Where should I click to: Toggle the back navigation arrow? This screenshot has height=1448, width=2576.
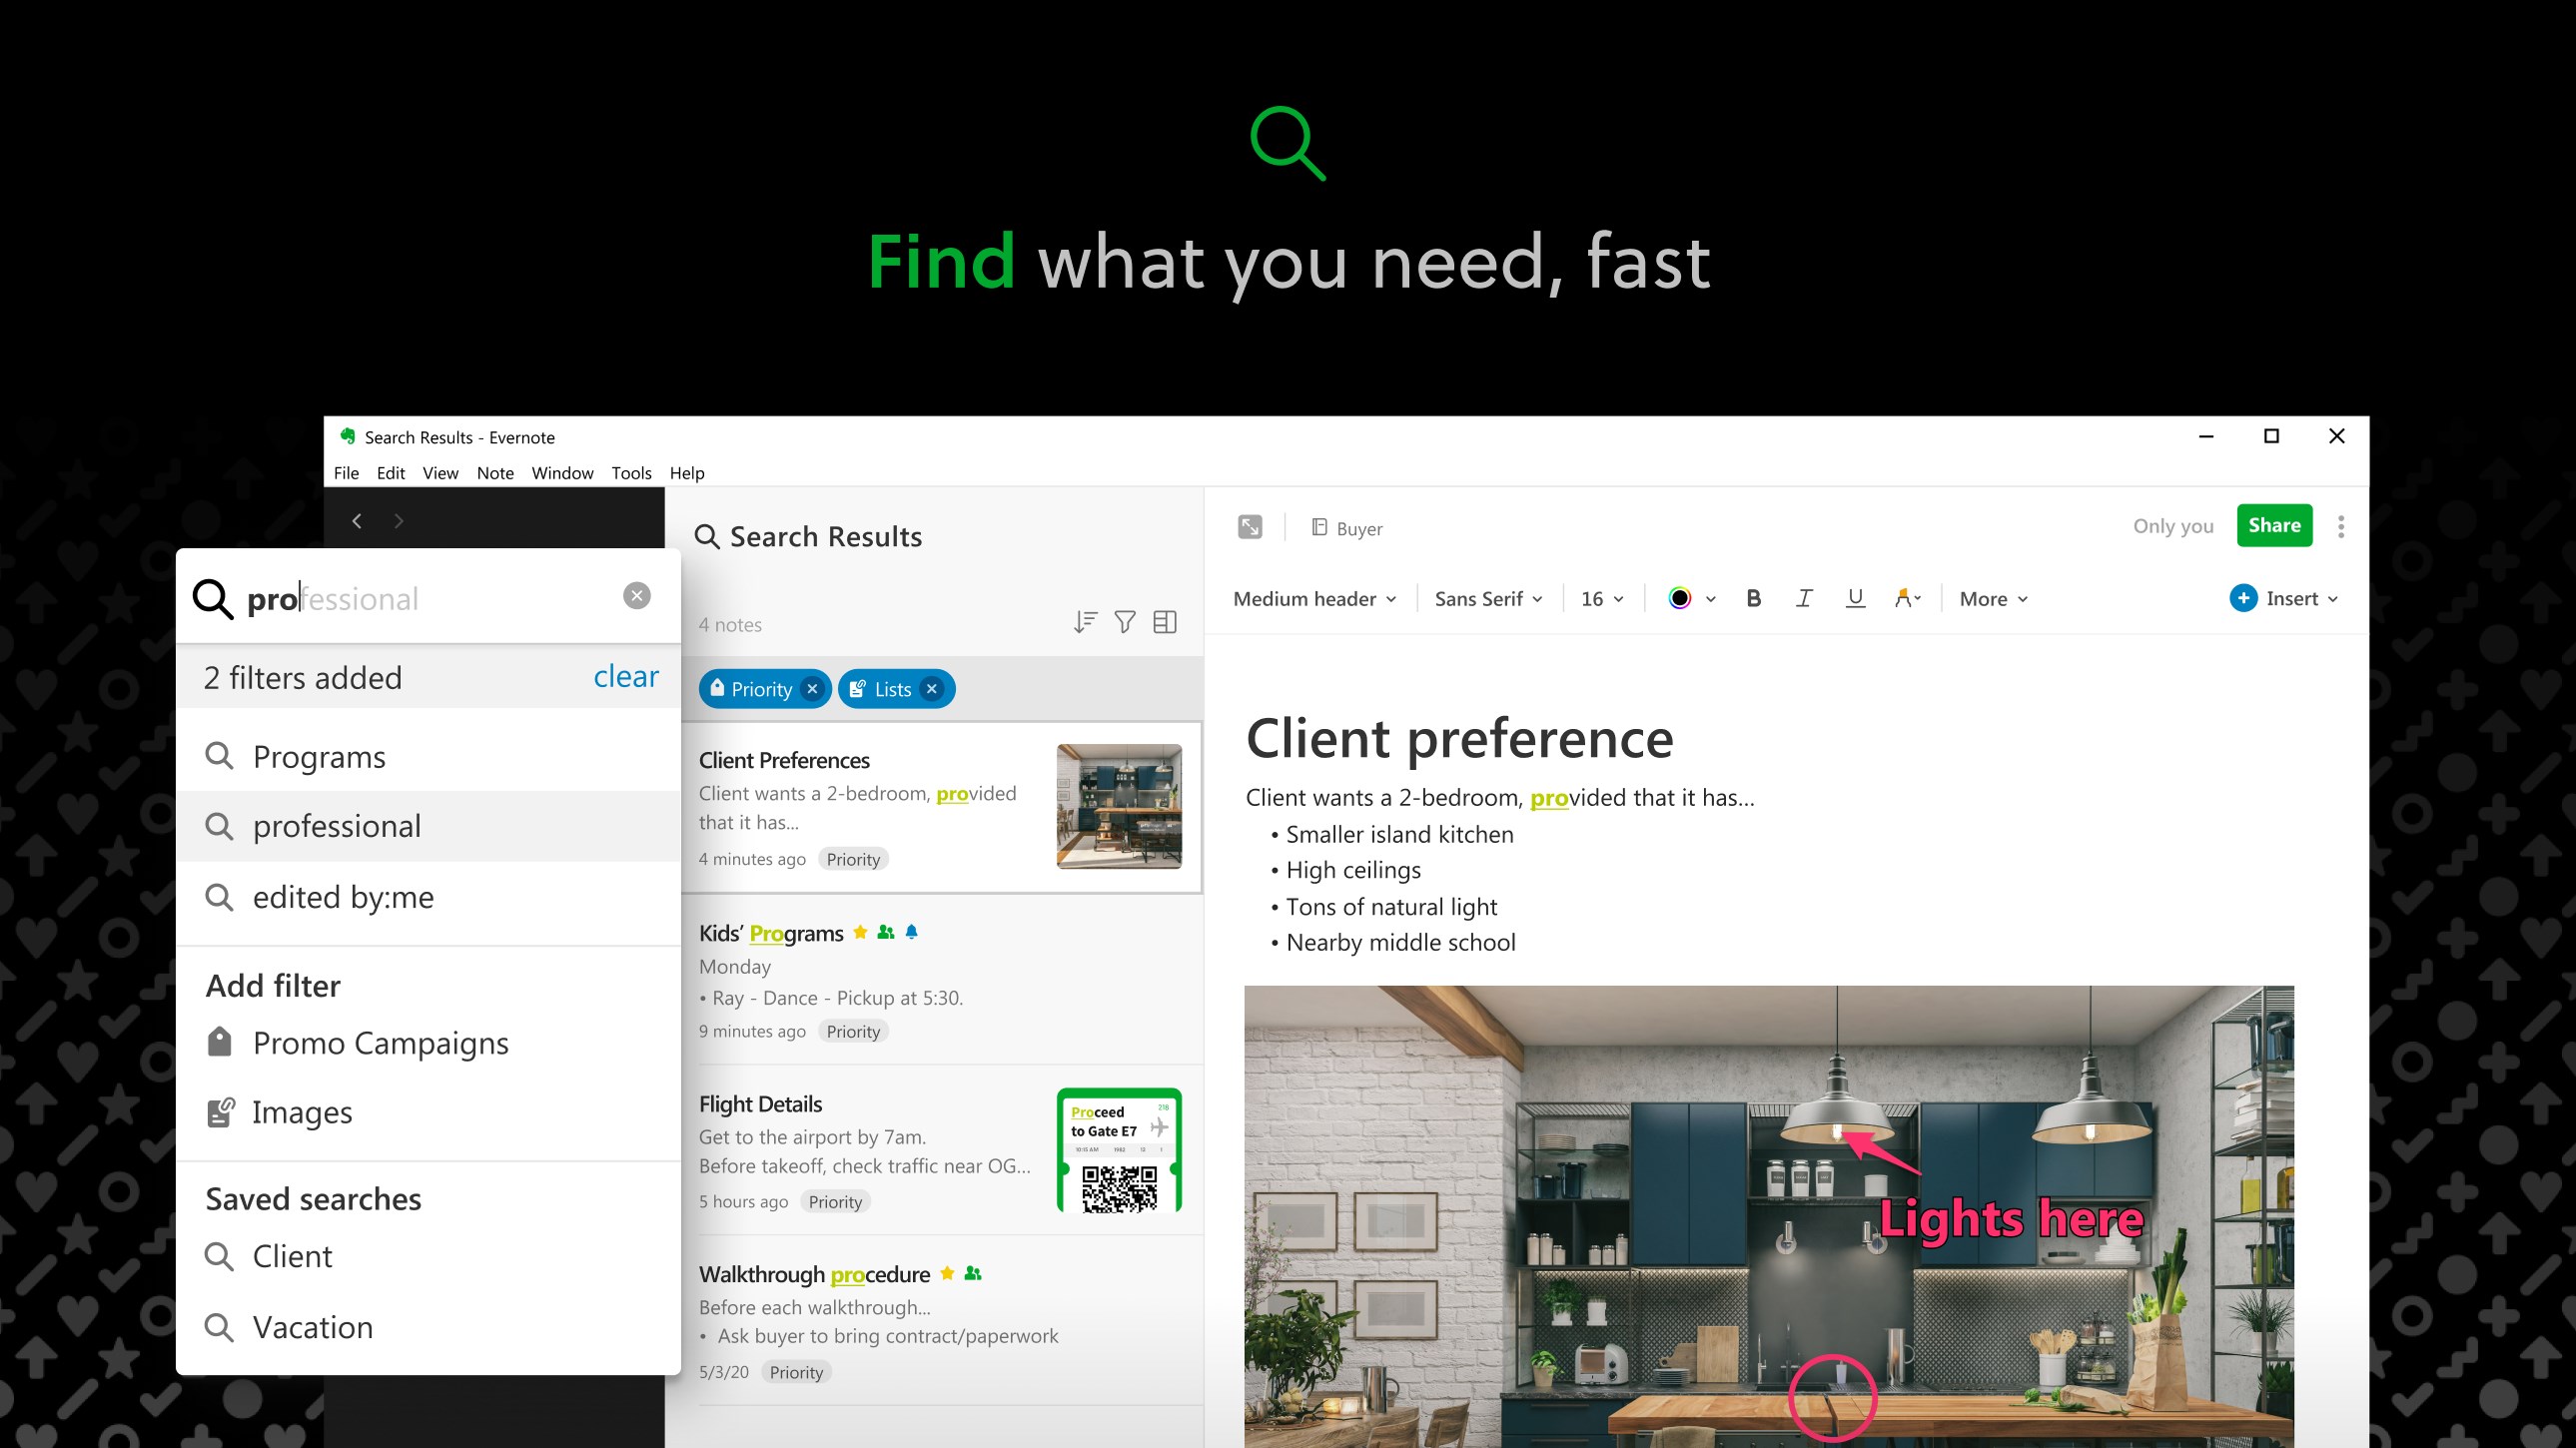pos(356,518)
